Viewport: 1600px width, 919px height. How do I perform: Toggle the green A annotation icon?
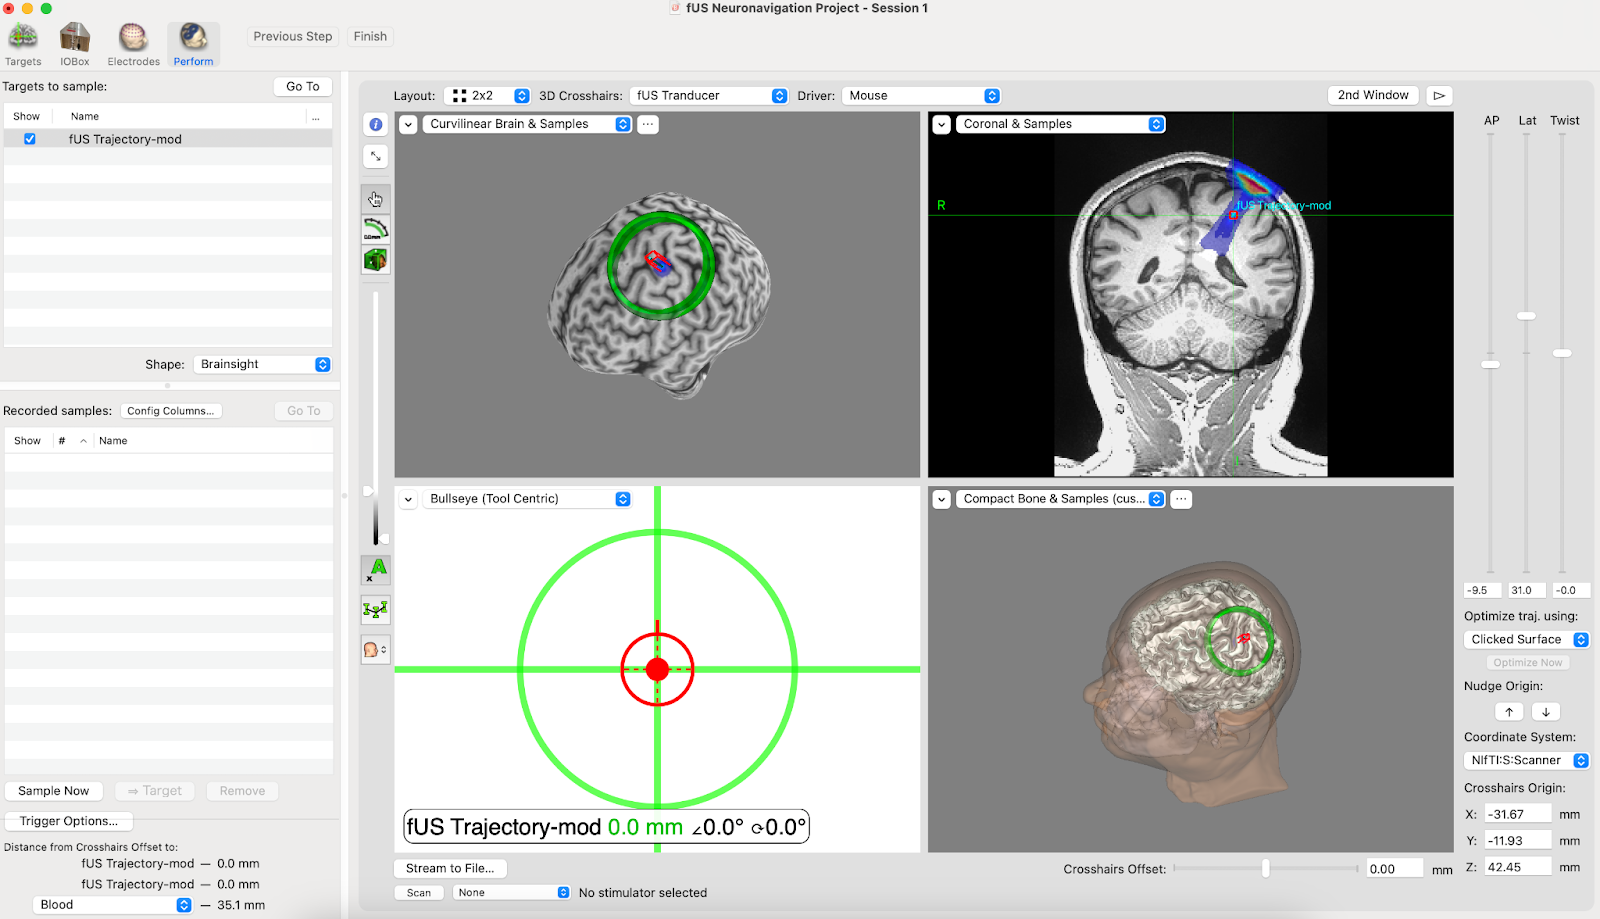click(376, 570)
